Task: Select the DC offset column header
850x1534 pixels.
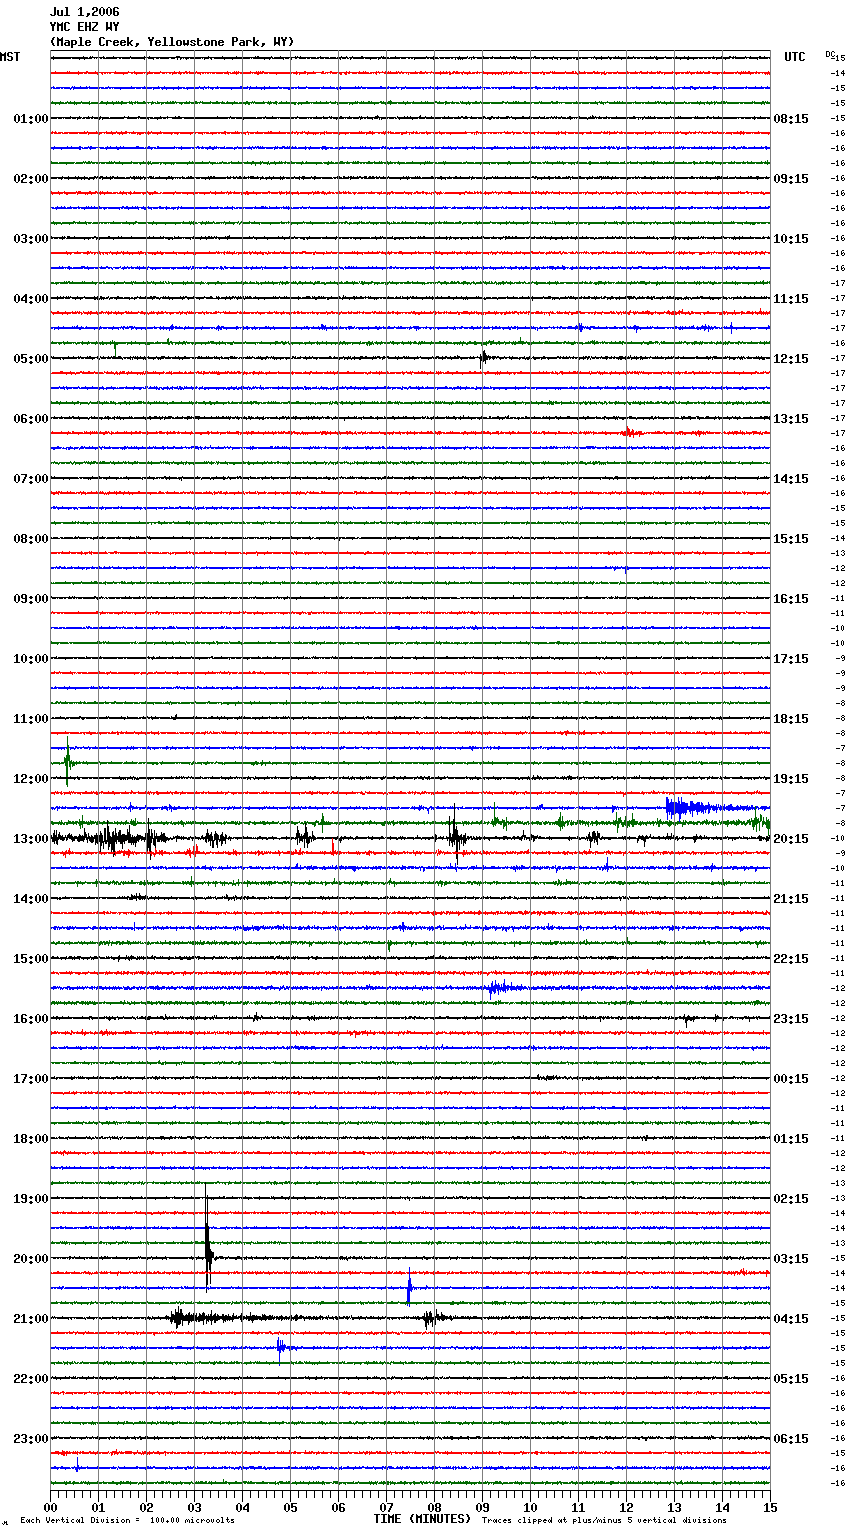Action: point(830,54)
